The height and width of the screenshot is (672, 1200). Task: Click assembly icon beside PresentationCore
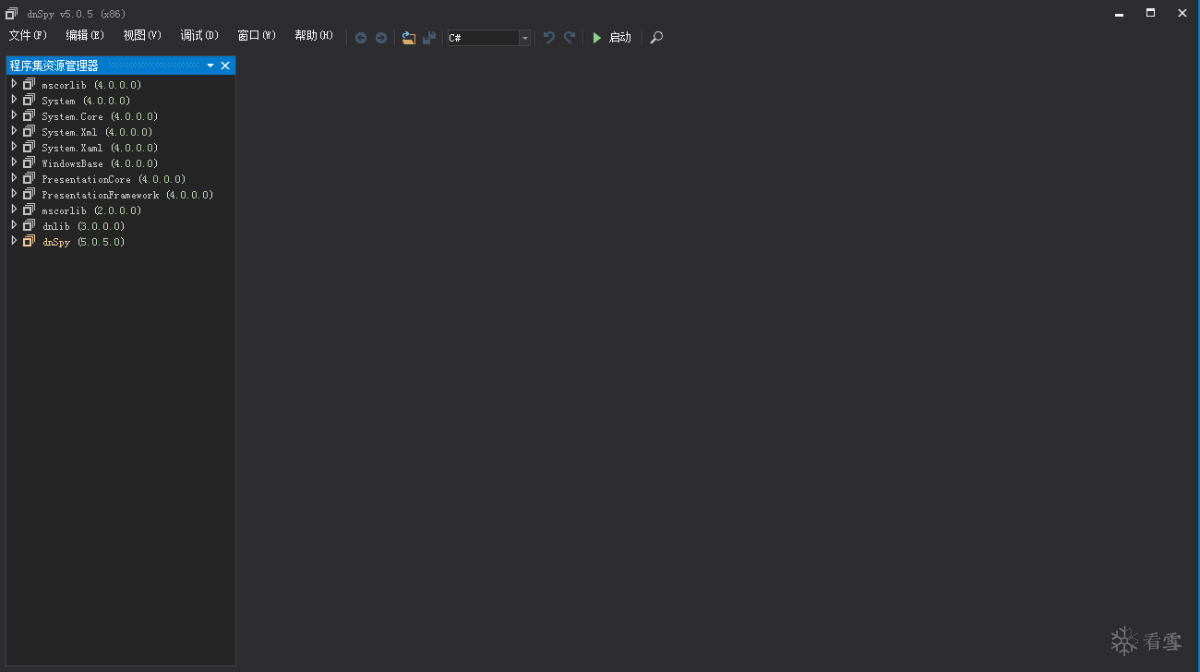point(29,178)
